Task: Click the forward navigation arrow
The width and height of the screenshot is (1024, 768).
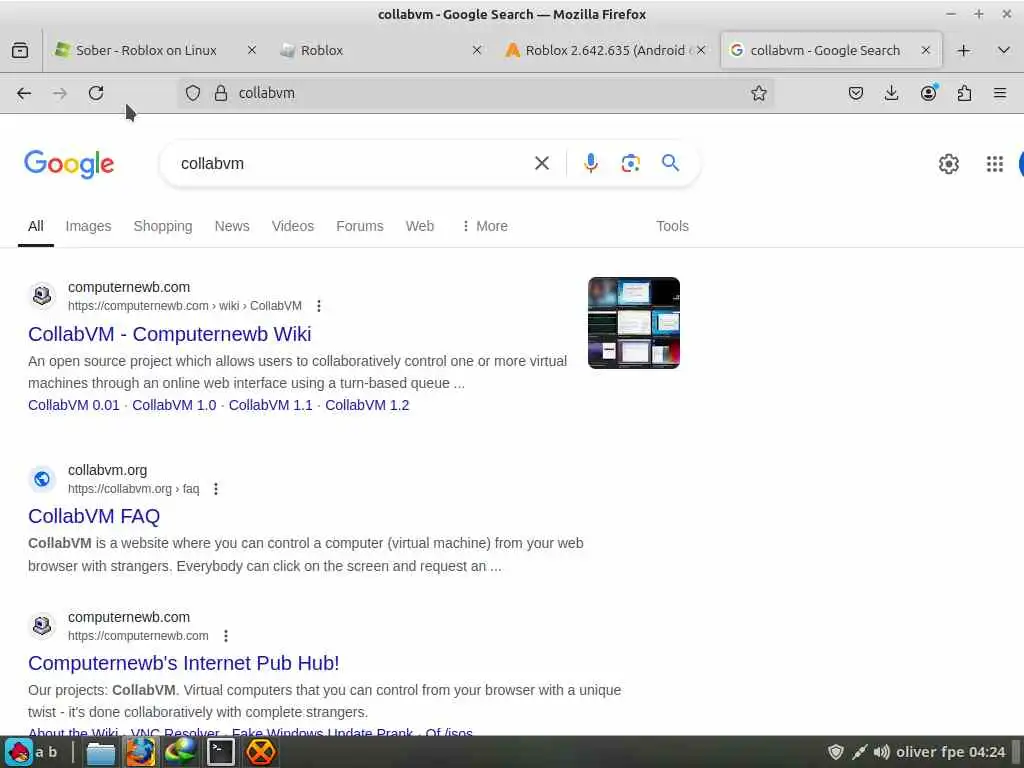Action: click(x=60, y=93)
